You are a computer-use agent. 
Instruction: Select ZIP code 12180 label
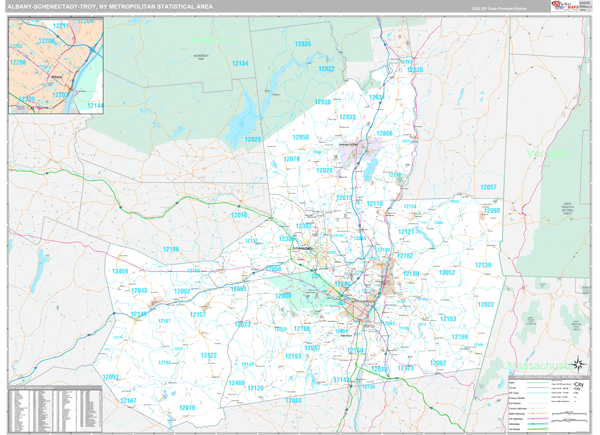[x=411, y=274]
